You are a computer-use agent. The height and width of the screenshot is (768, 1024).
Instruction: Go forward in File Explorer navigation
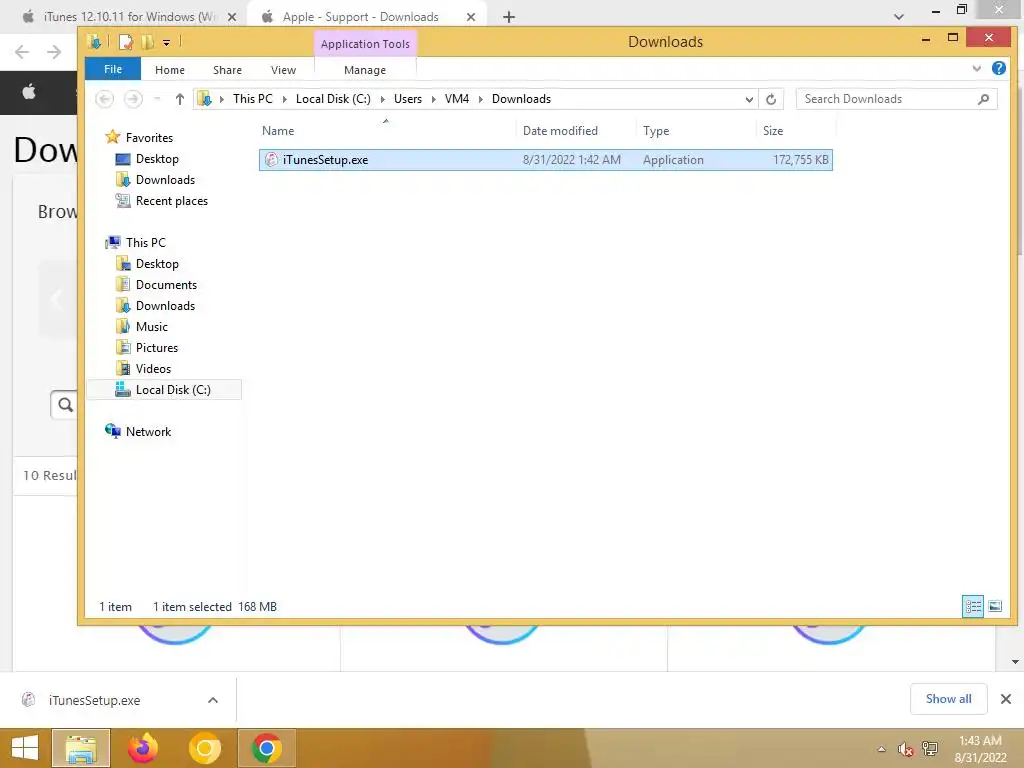[133, 99]
